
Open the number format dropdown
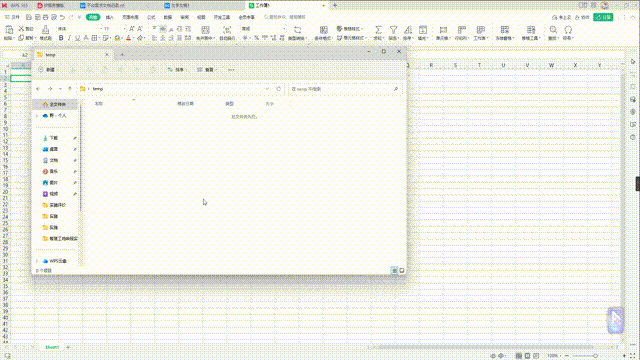(x=284, y=29)
